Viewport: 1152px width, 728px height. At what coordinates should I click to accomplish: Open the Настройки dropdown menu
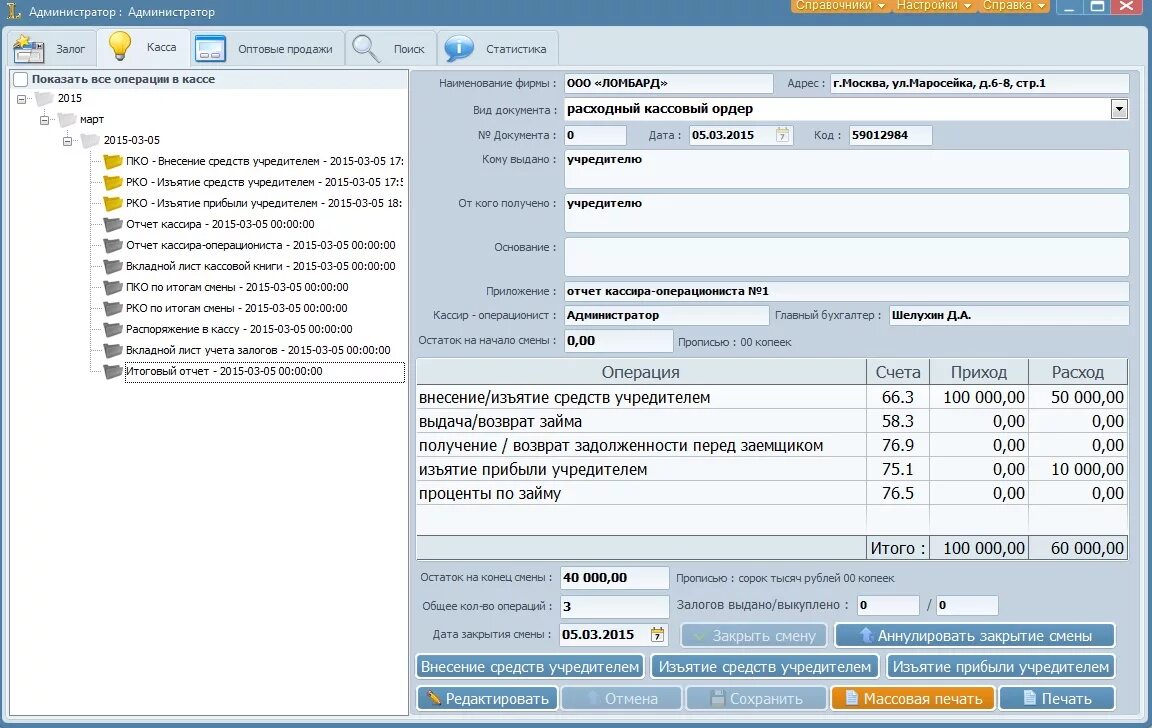(933, 6)
